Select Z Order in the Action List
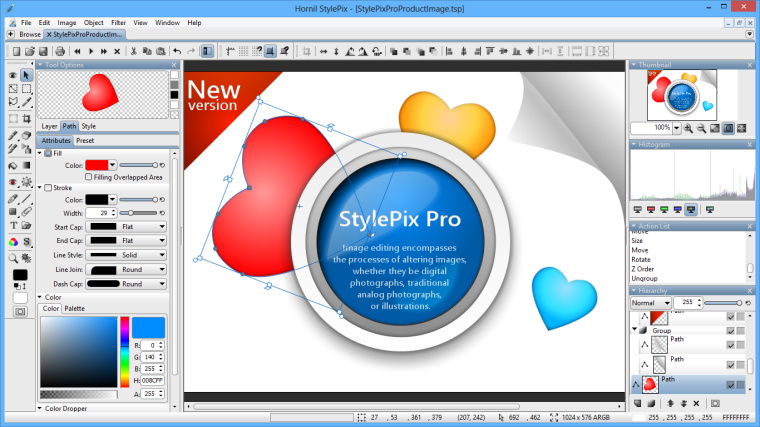Screen dimensions: 760x427 pyautogui.click(x=643, y=269)
